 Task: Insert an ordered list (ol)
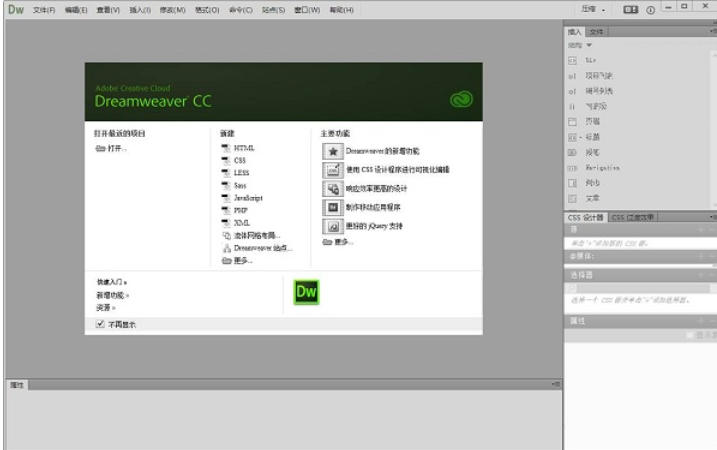[x=590, y=91]
